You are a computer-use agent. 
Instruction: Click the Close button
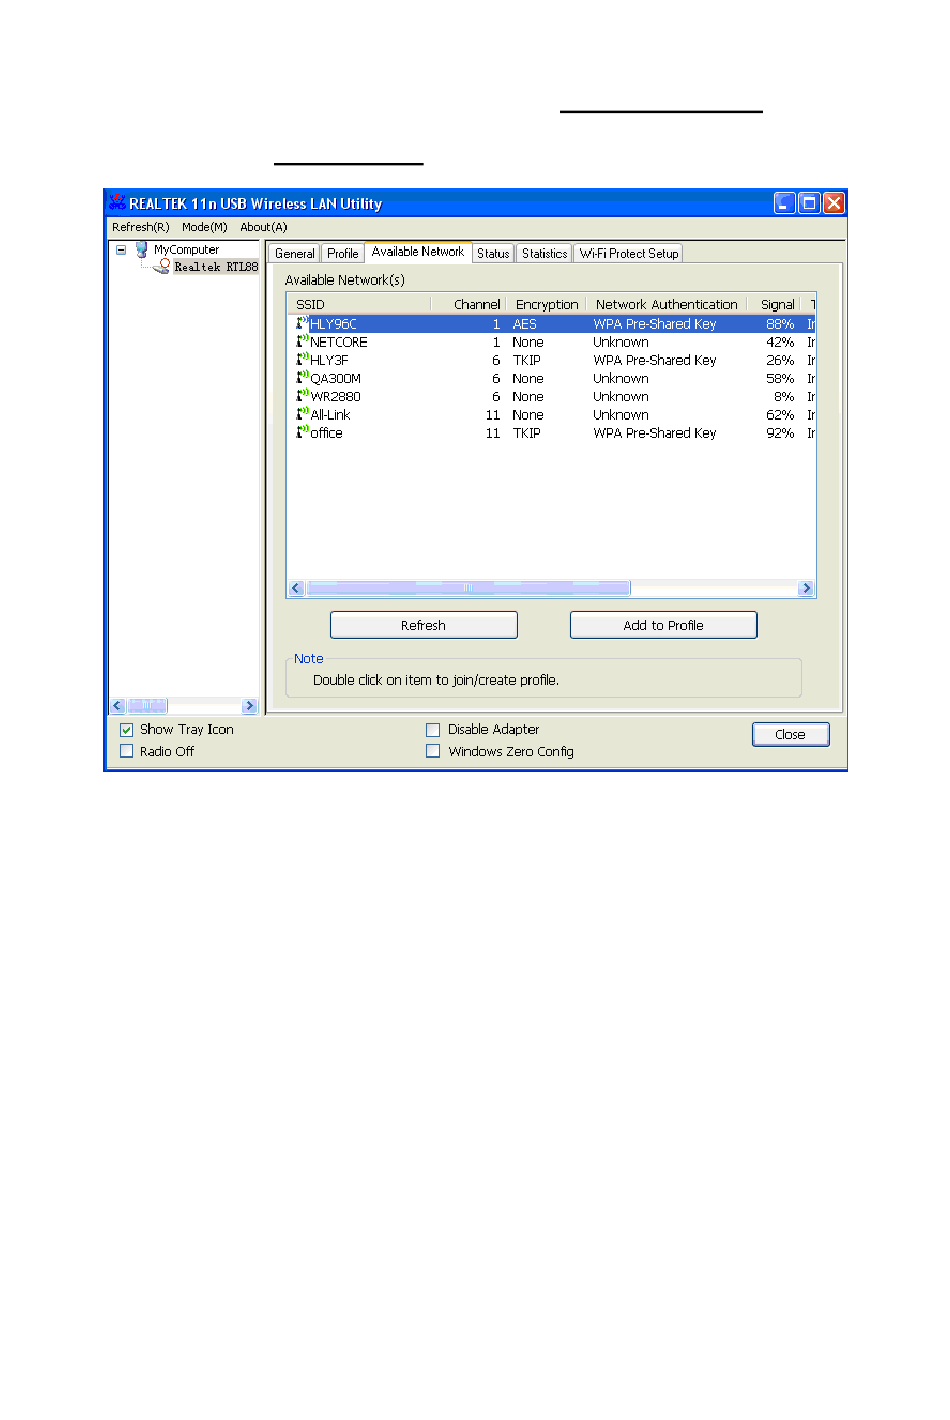pyautogui.click(x=791, y=734)
